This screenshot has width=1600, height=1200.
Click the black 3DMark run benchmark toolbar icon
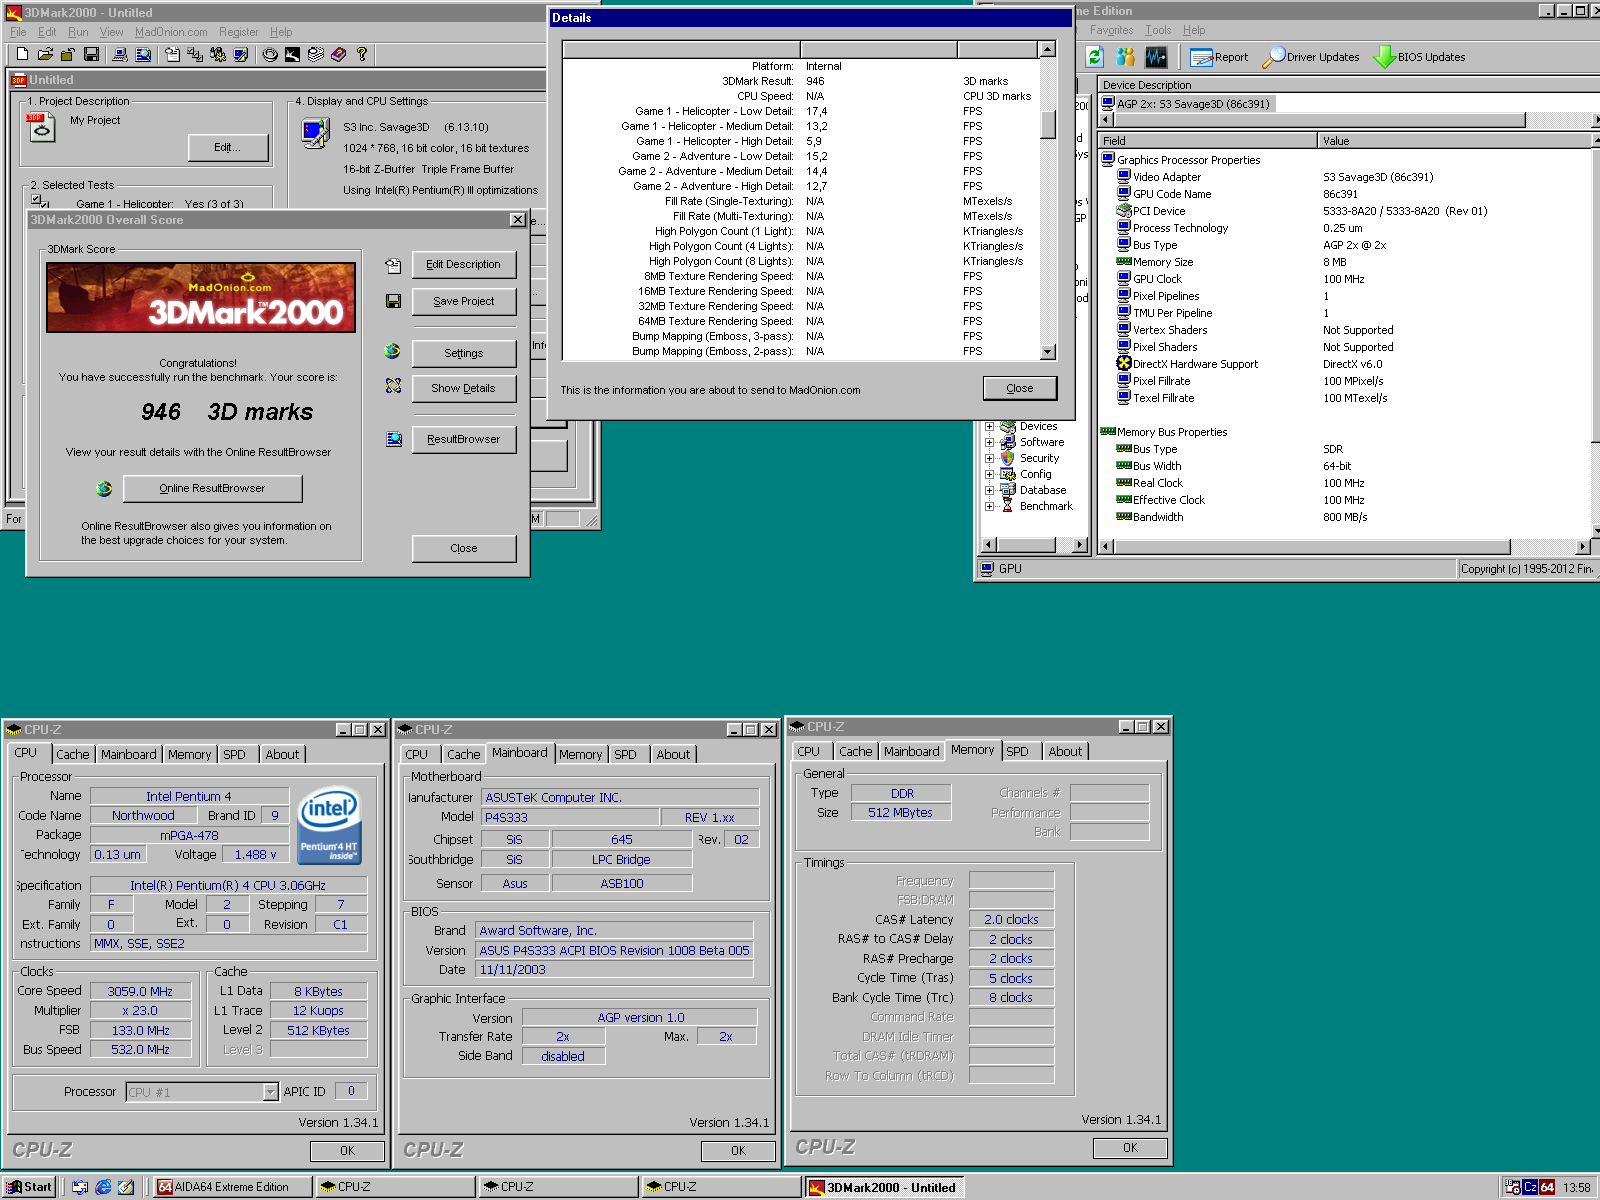[x=292, y=54]
